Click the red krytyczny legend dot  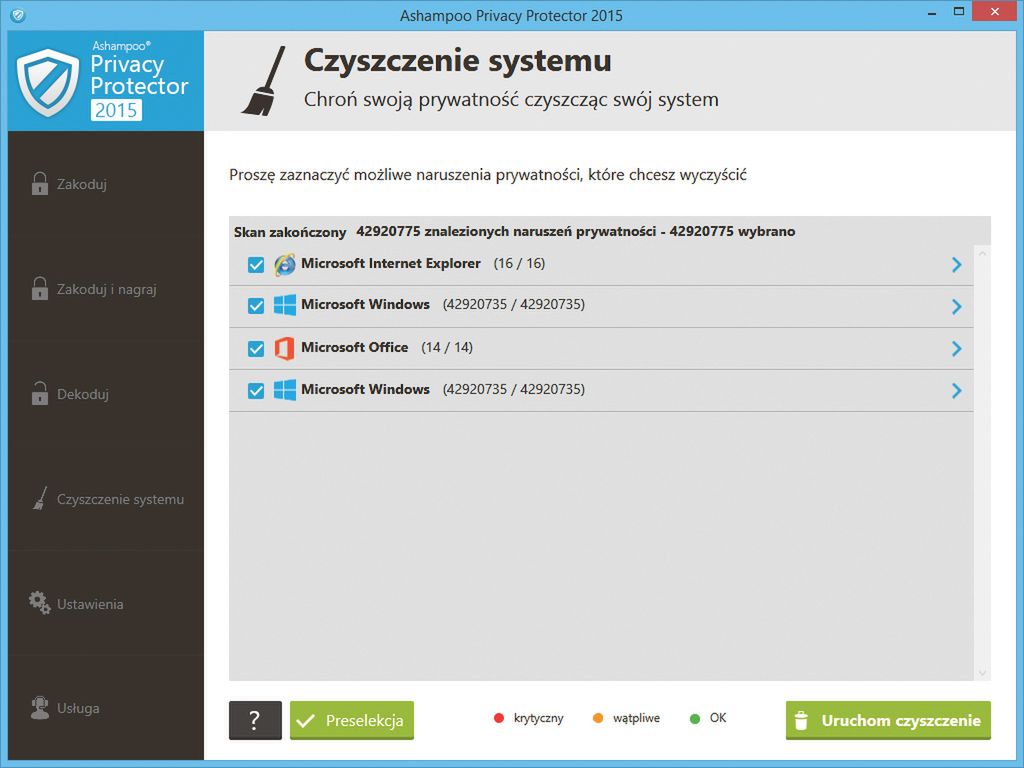pyautogui.click(x=499, y=718)
